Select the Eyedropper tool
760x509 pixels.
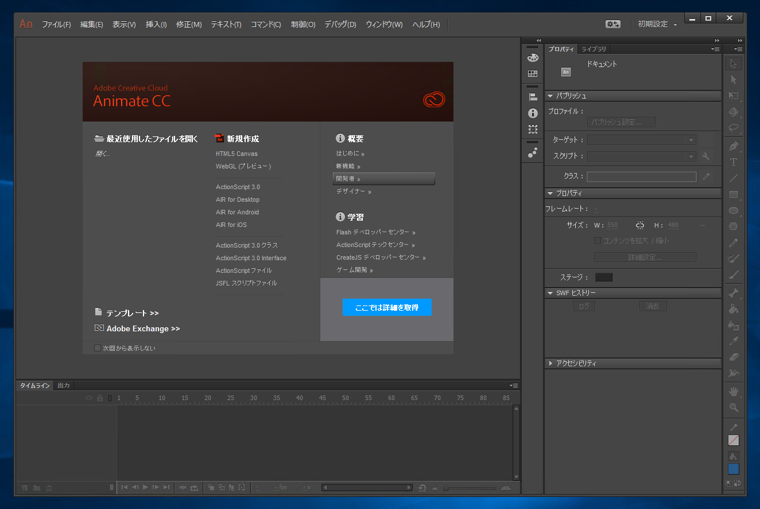pos(733,341)
